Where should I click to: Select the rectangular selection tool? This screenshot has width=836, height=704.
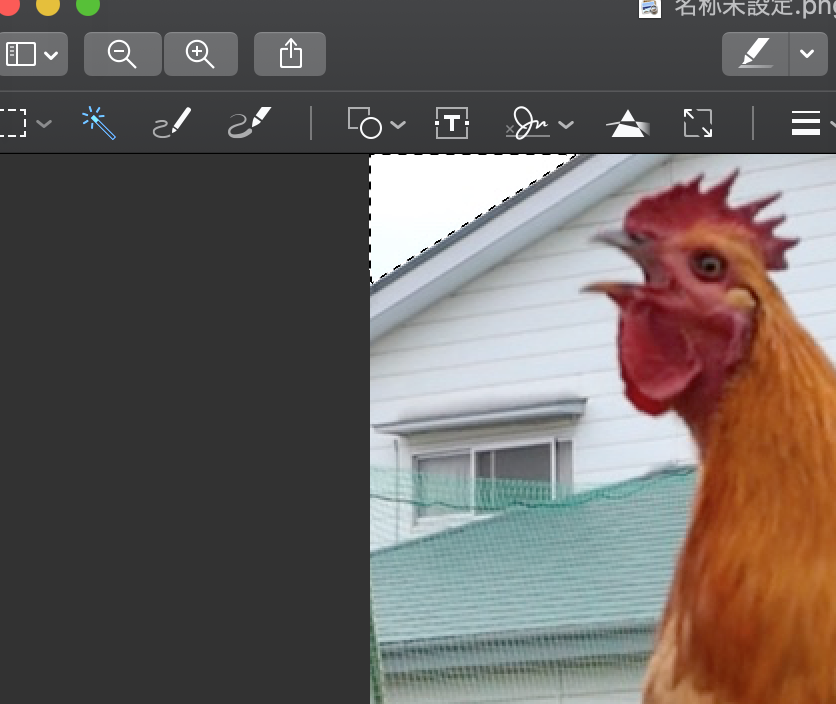[x=13, y=123]
